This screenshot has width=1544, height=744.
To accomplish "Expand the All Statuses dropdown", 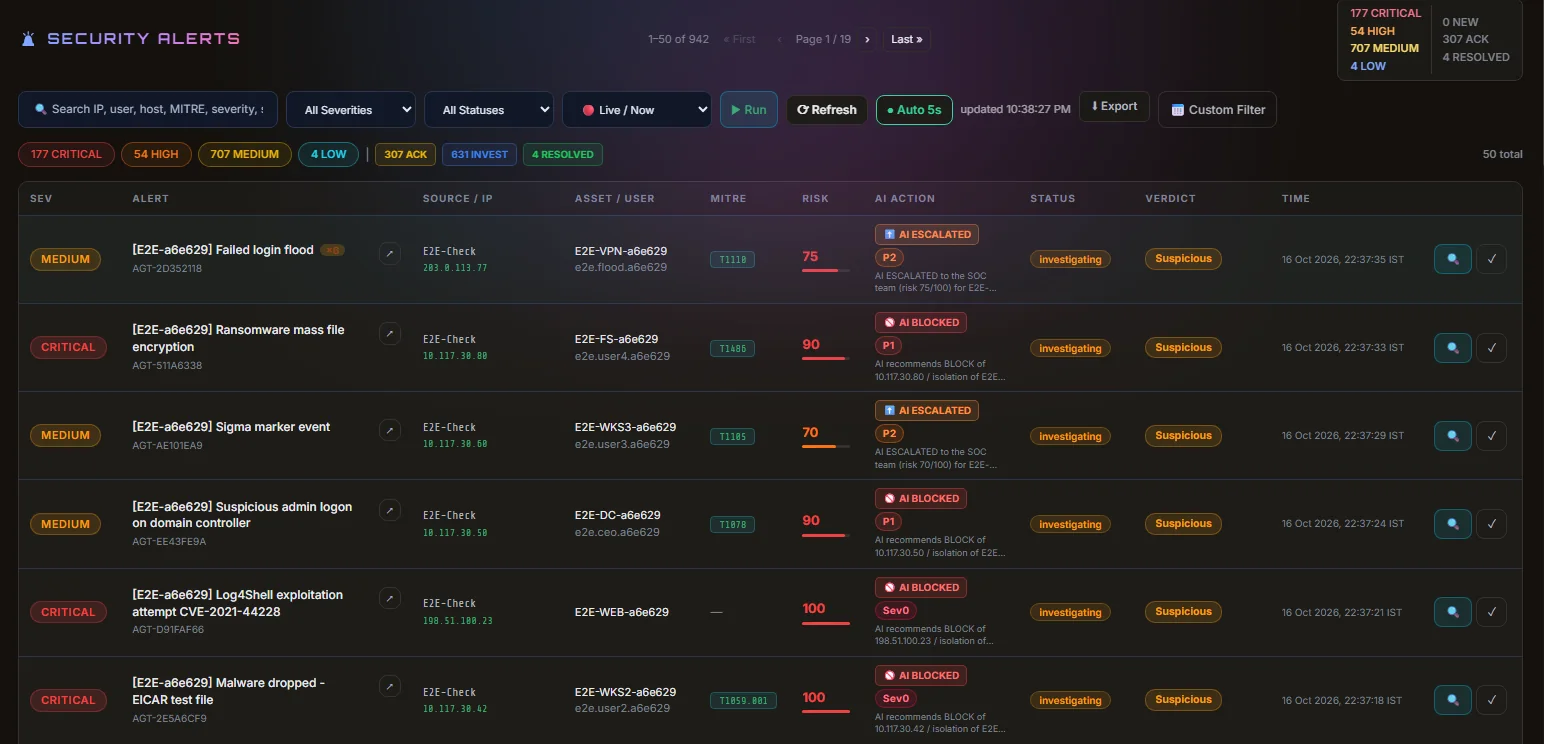I will click(489, 110).
